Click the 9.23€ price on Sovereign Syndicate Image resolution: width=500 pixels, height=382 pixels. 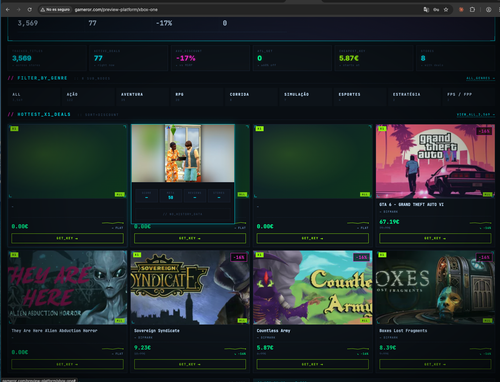point(142,348)
